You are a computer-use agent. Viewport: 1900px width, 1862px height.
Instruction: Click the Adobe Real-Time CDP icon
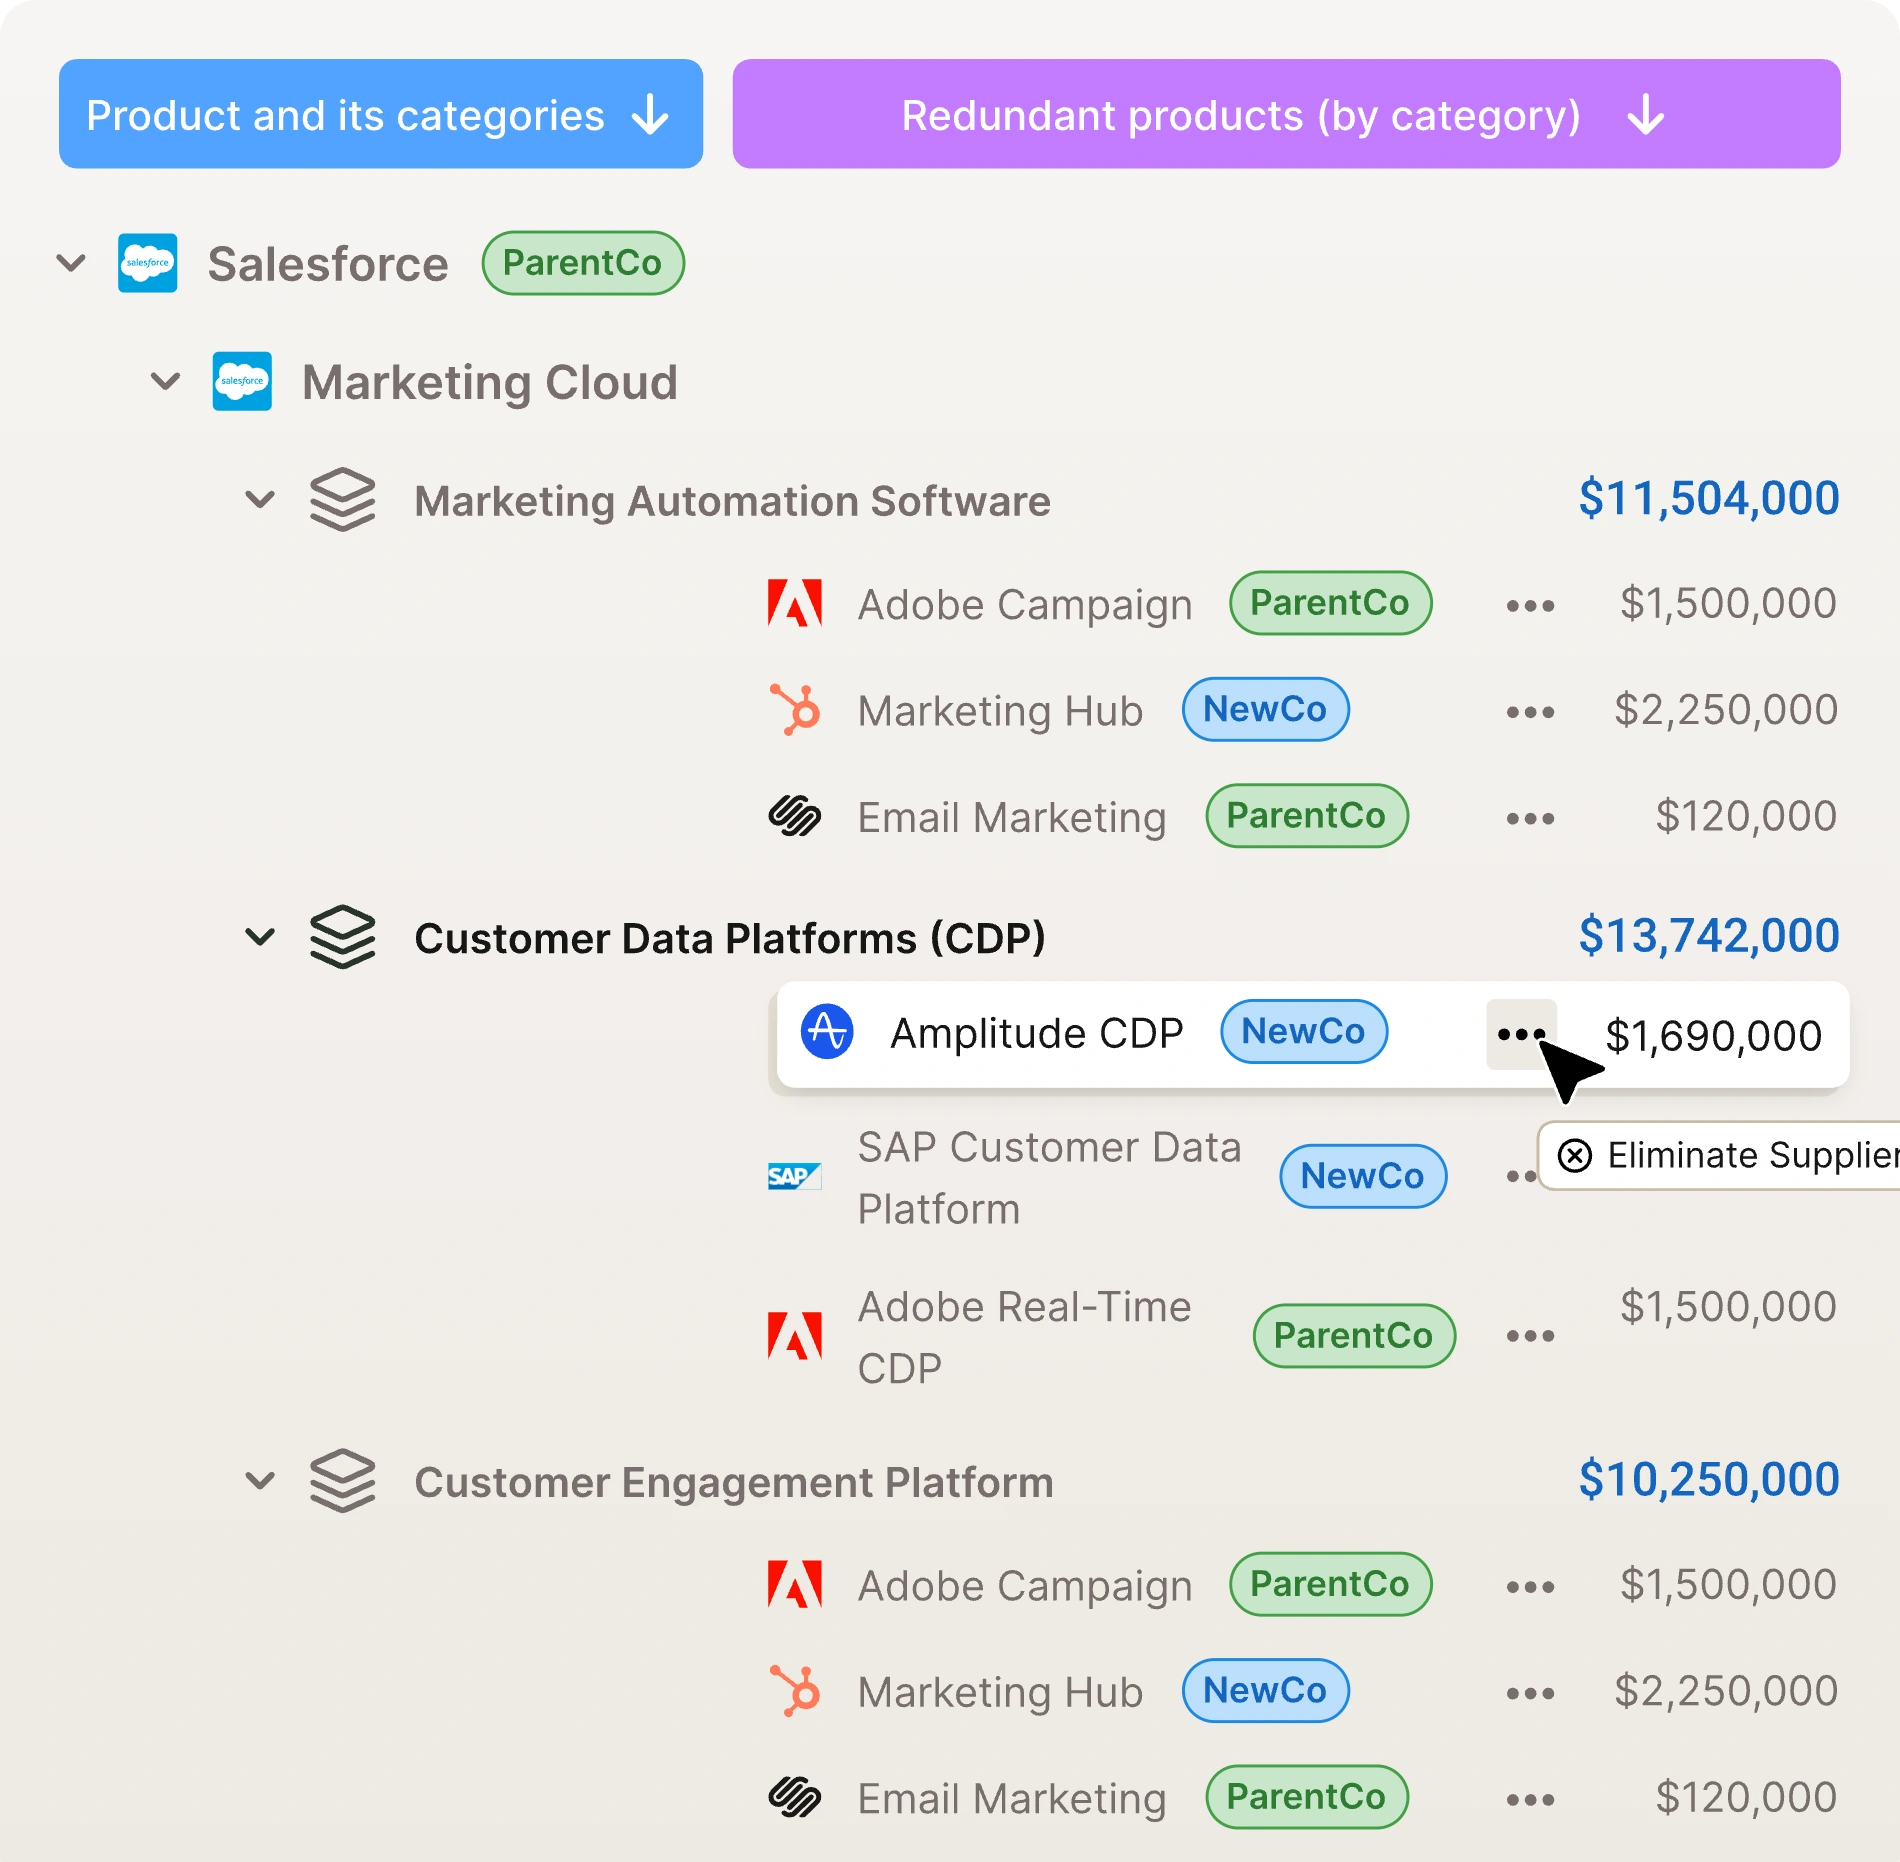pos(793,1336)
